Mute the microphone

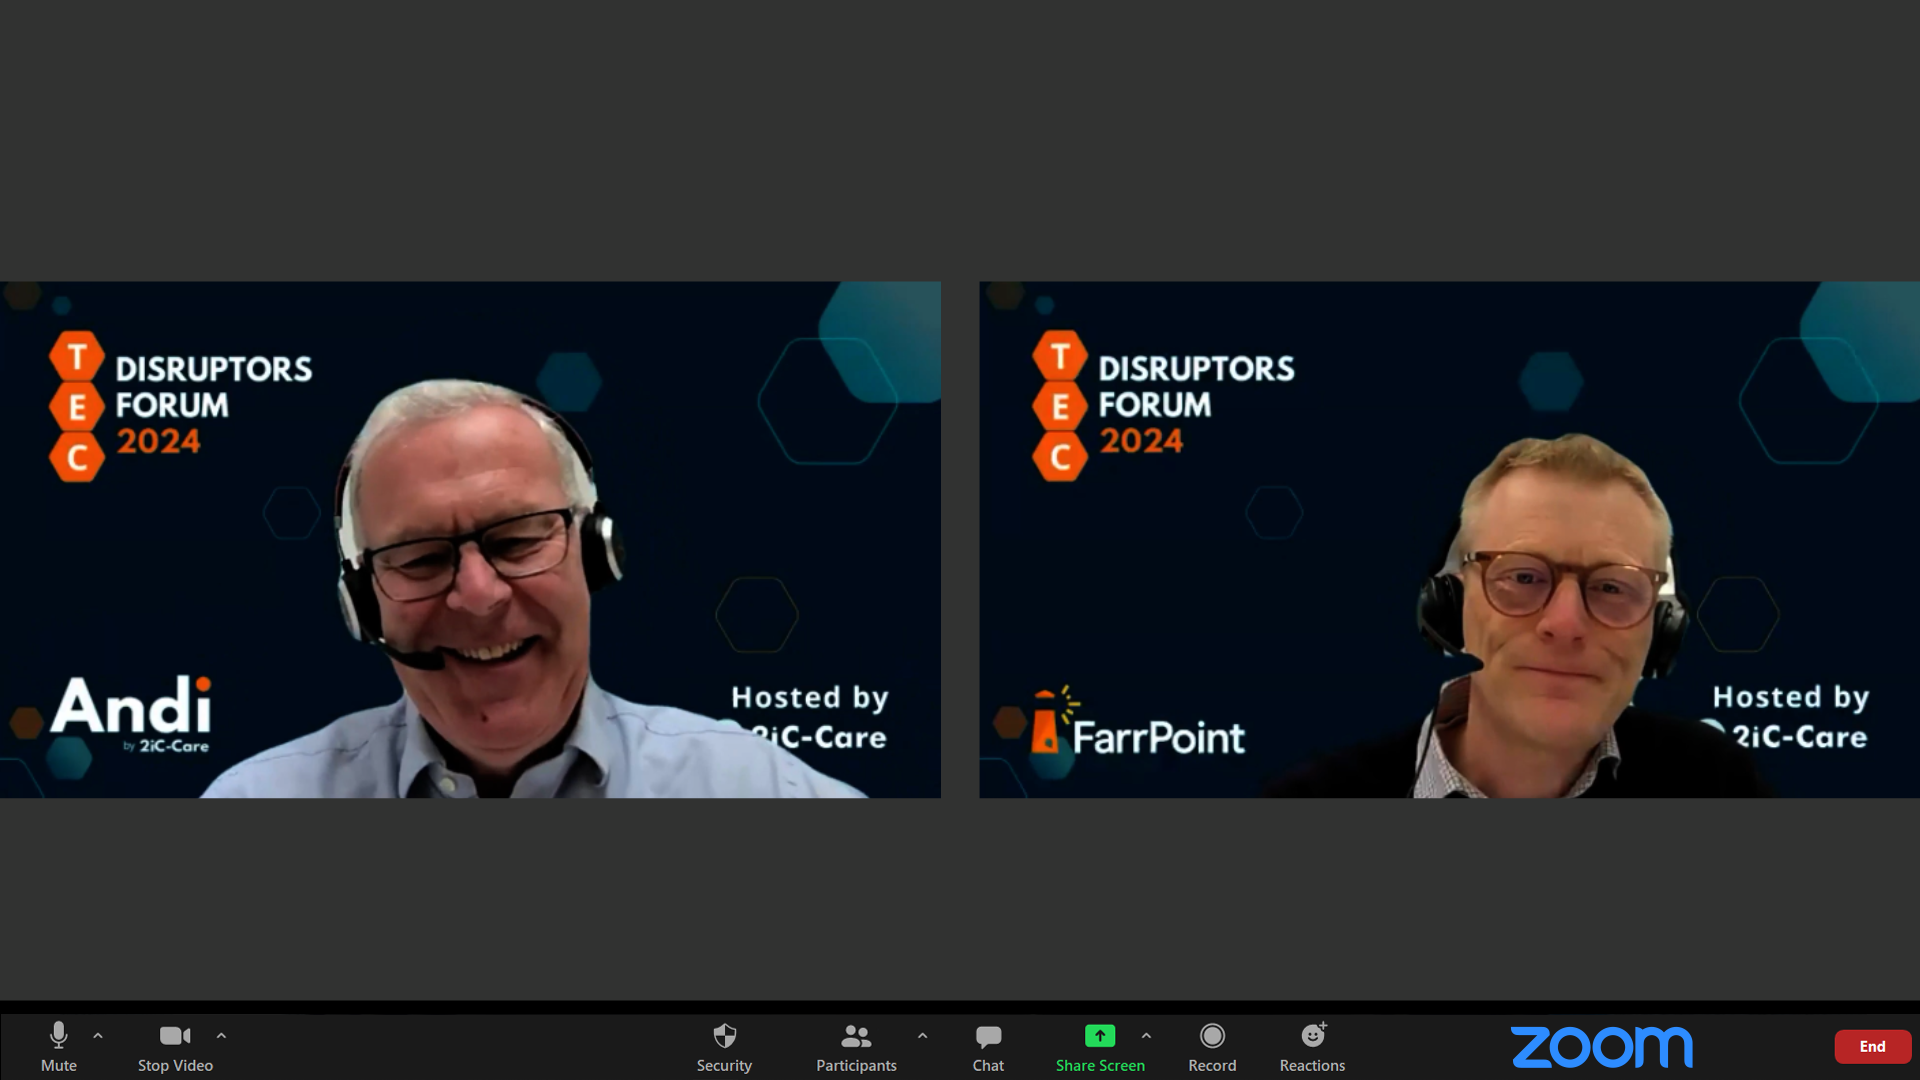pos(58,1037)
